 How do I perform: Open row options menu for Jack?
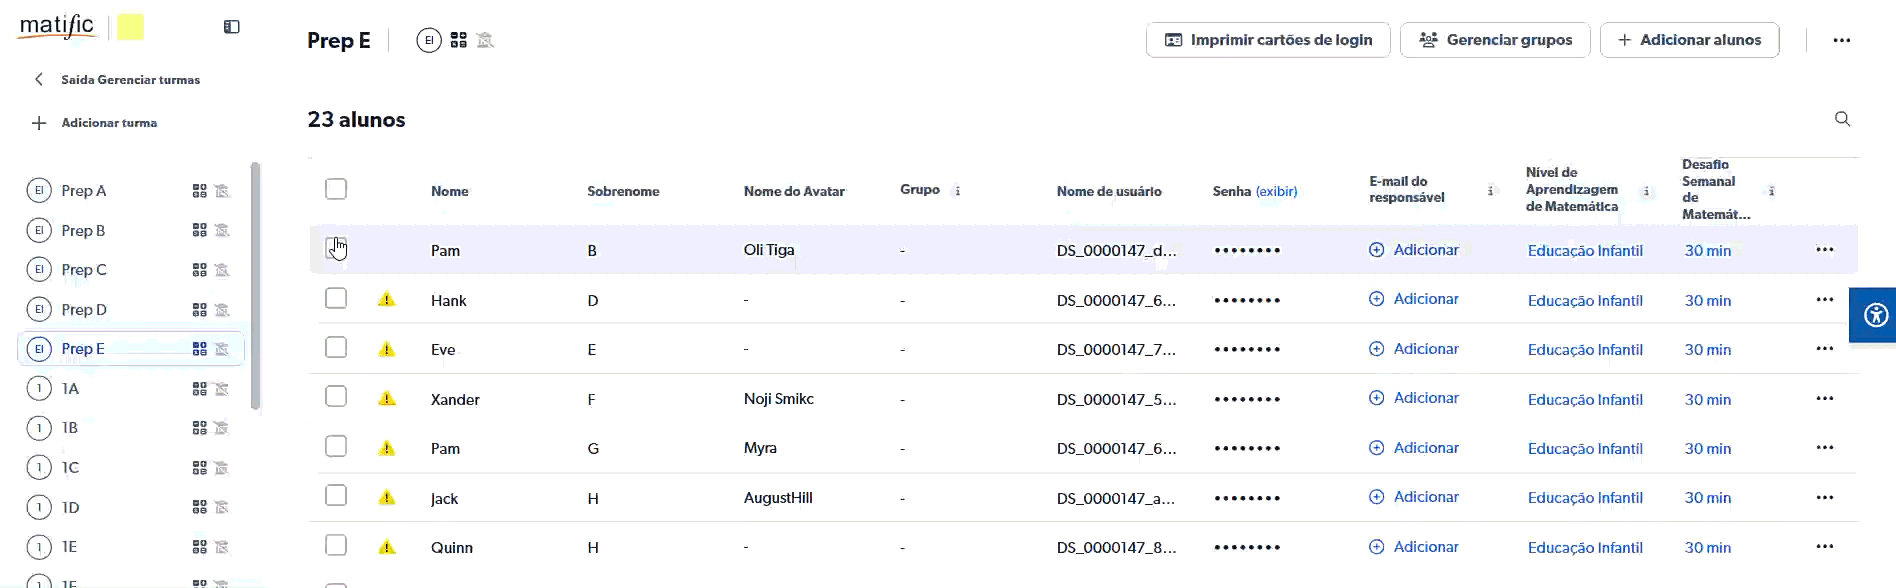pyautogui.click(x=1824, y=497)
